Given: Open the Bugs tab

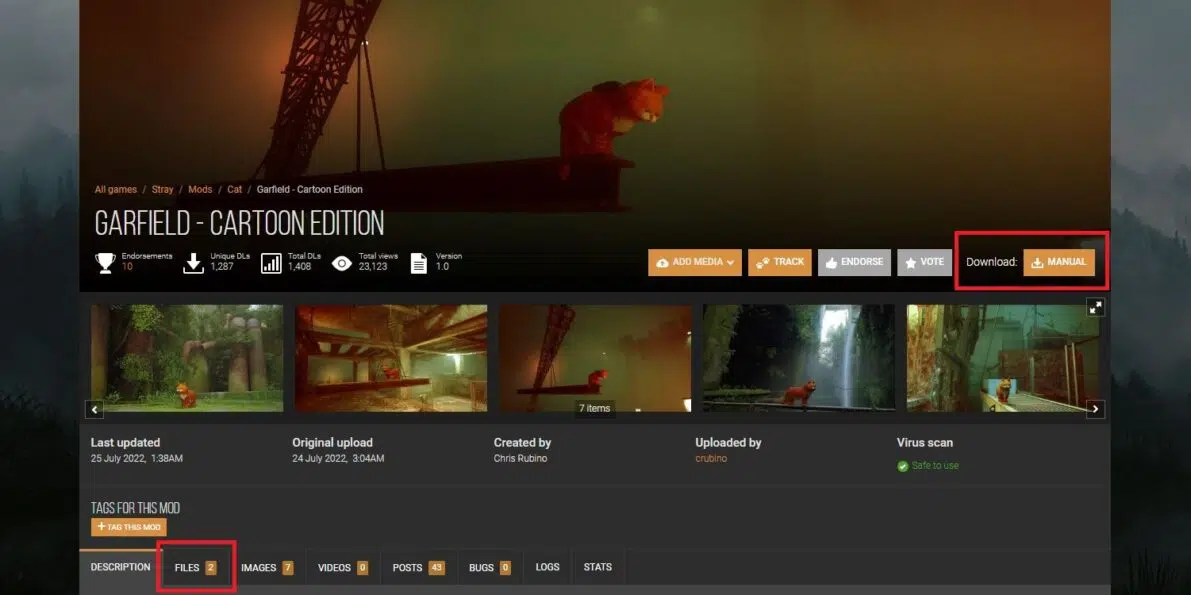Looking at the screenshot, I should pyautogui.click(x=490, y=568).
